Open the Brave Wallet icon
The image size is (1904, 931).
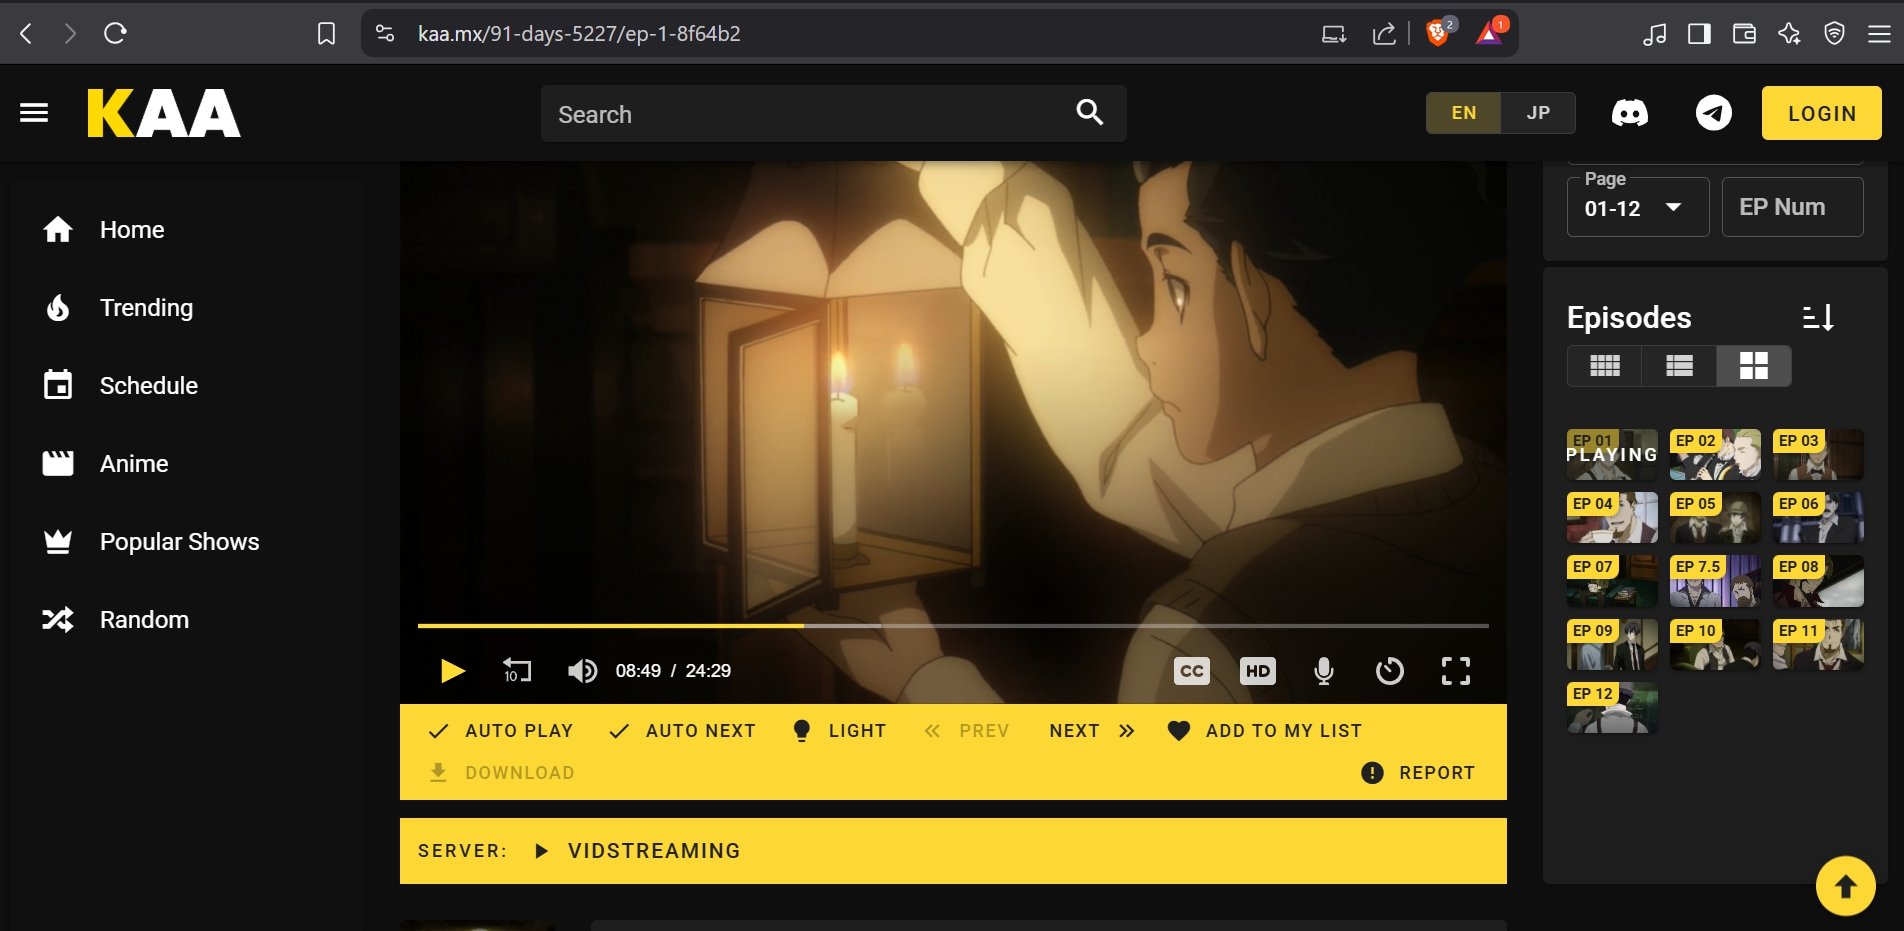click(1744, 34)
